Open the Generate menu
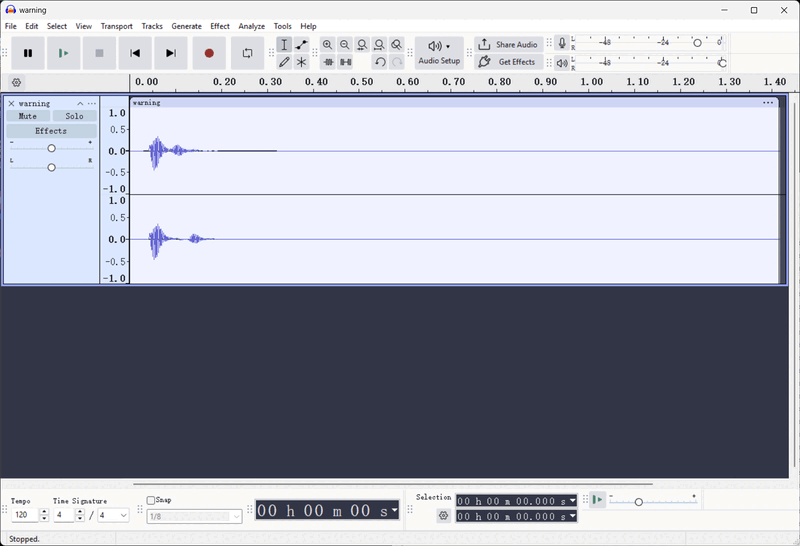This screenshot has height=546, width=800. coord(186,26)
